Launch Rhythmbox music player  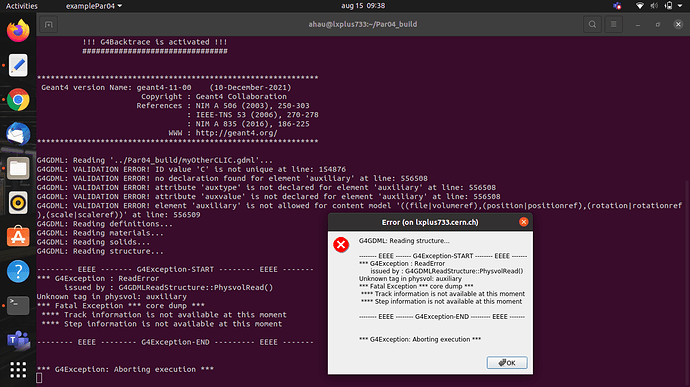18,203
